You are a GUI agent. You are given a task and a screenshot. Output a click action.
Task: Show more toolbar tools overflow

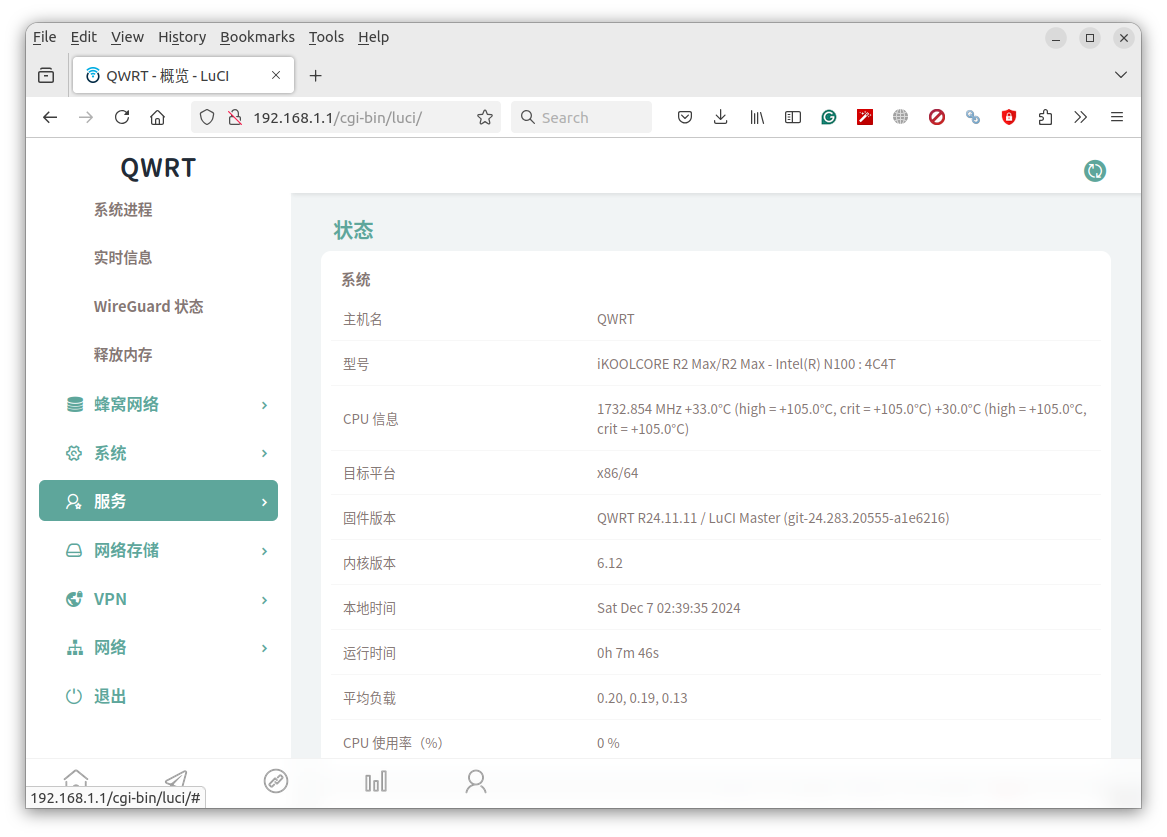tap(1081, 118)
